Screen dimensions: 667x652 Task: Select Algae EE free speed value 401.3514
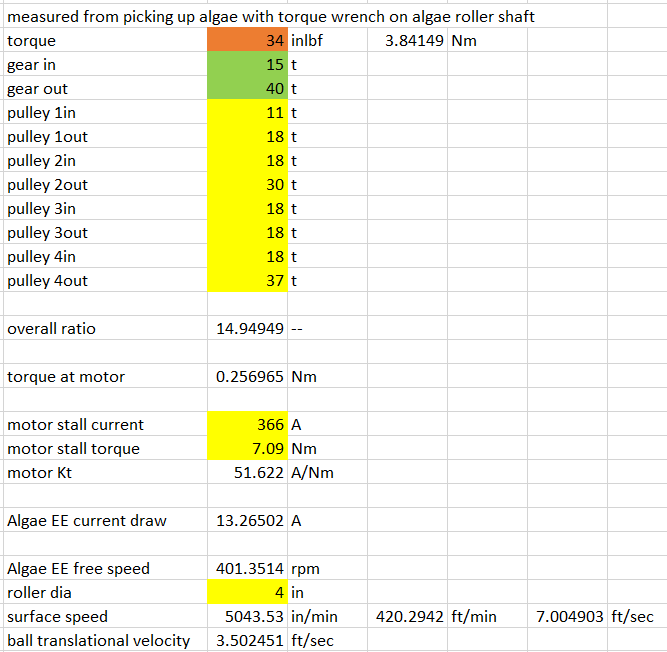click(x=248, y=569)
